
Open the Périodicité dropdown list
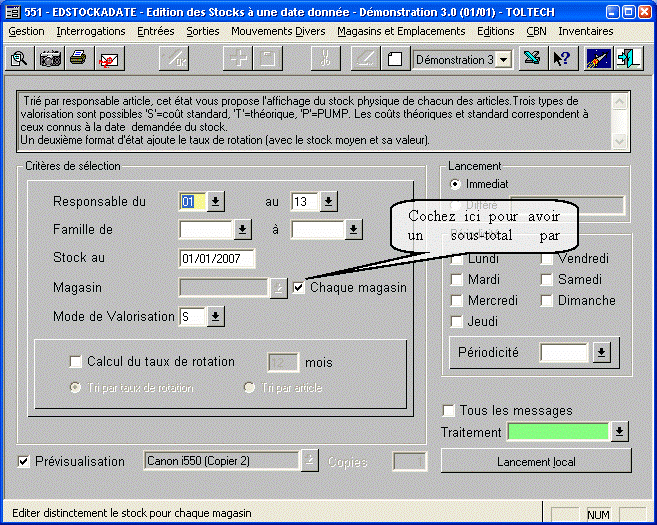coord(600,353)
